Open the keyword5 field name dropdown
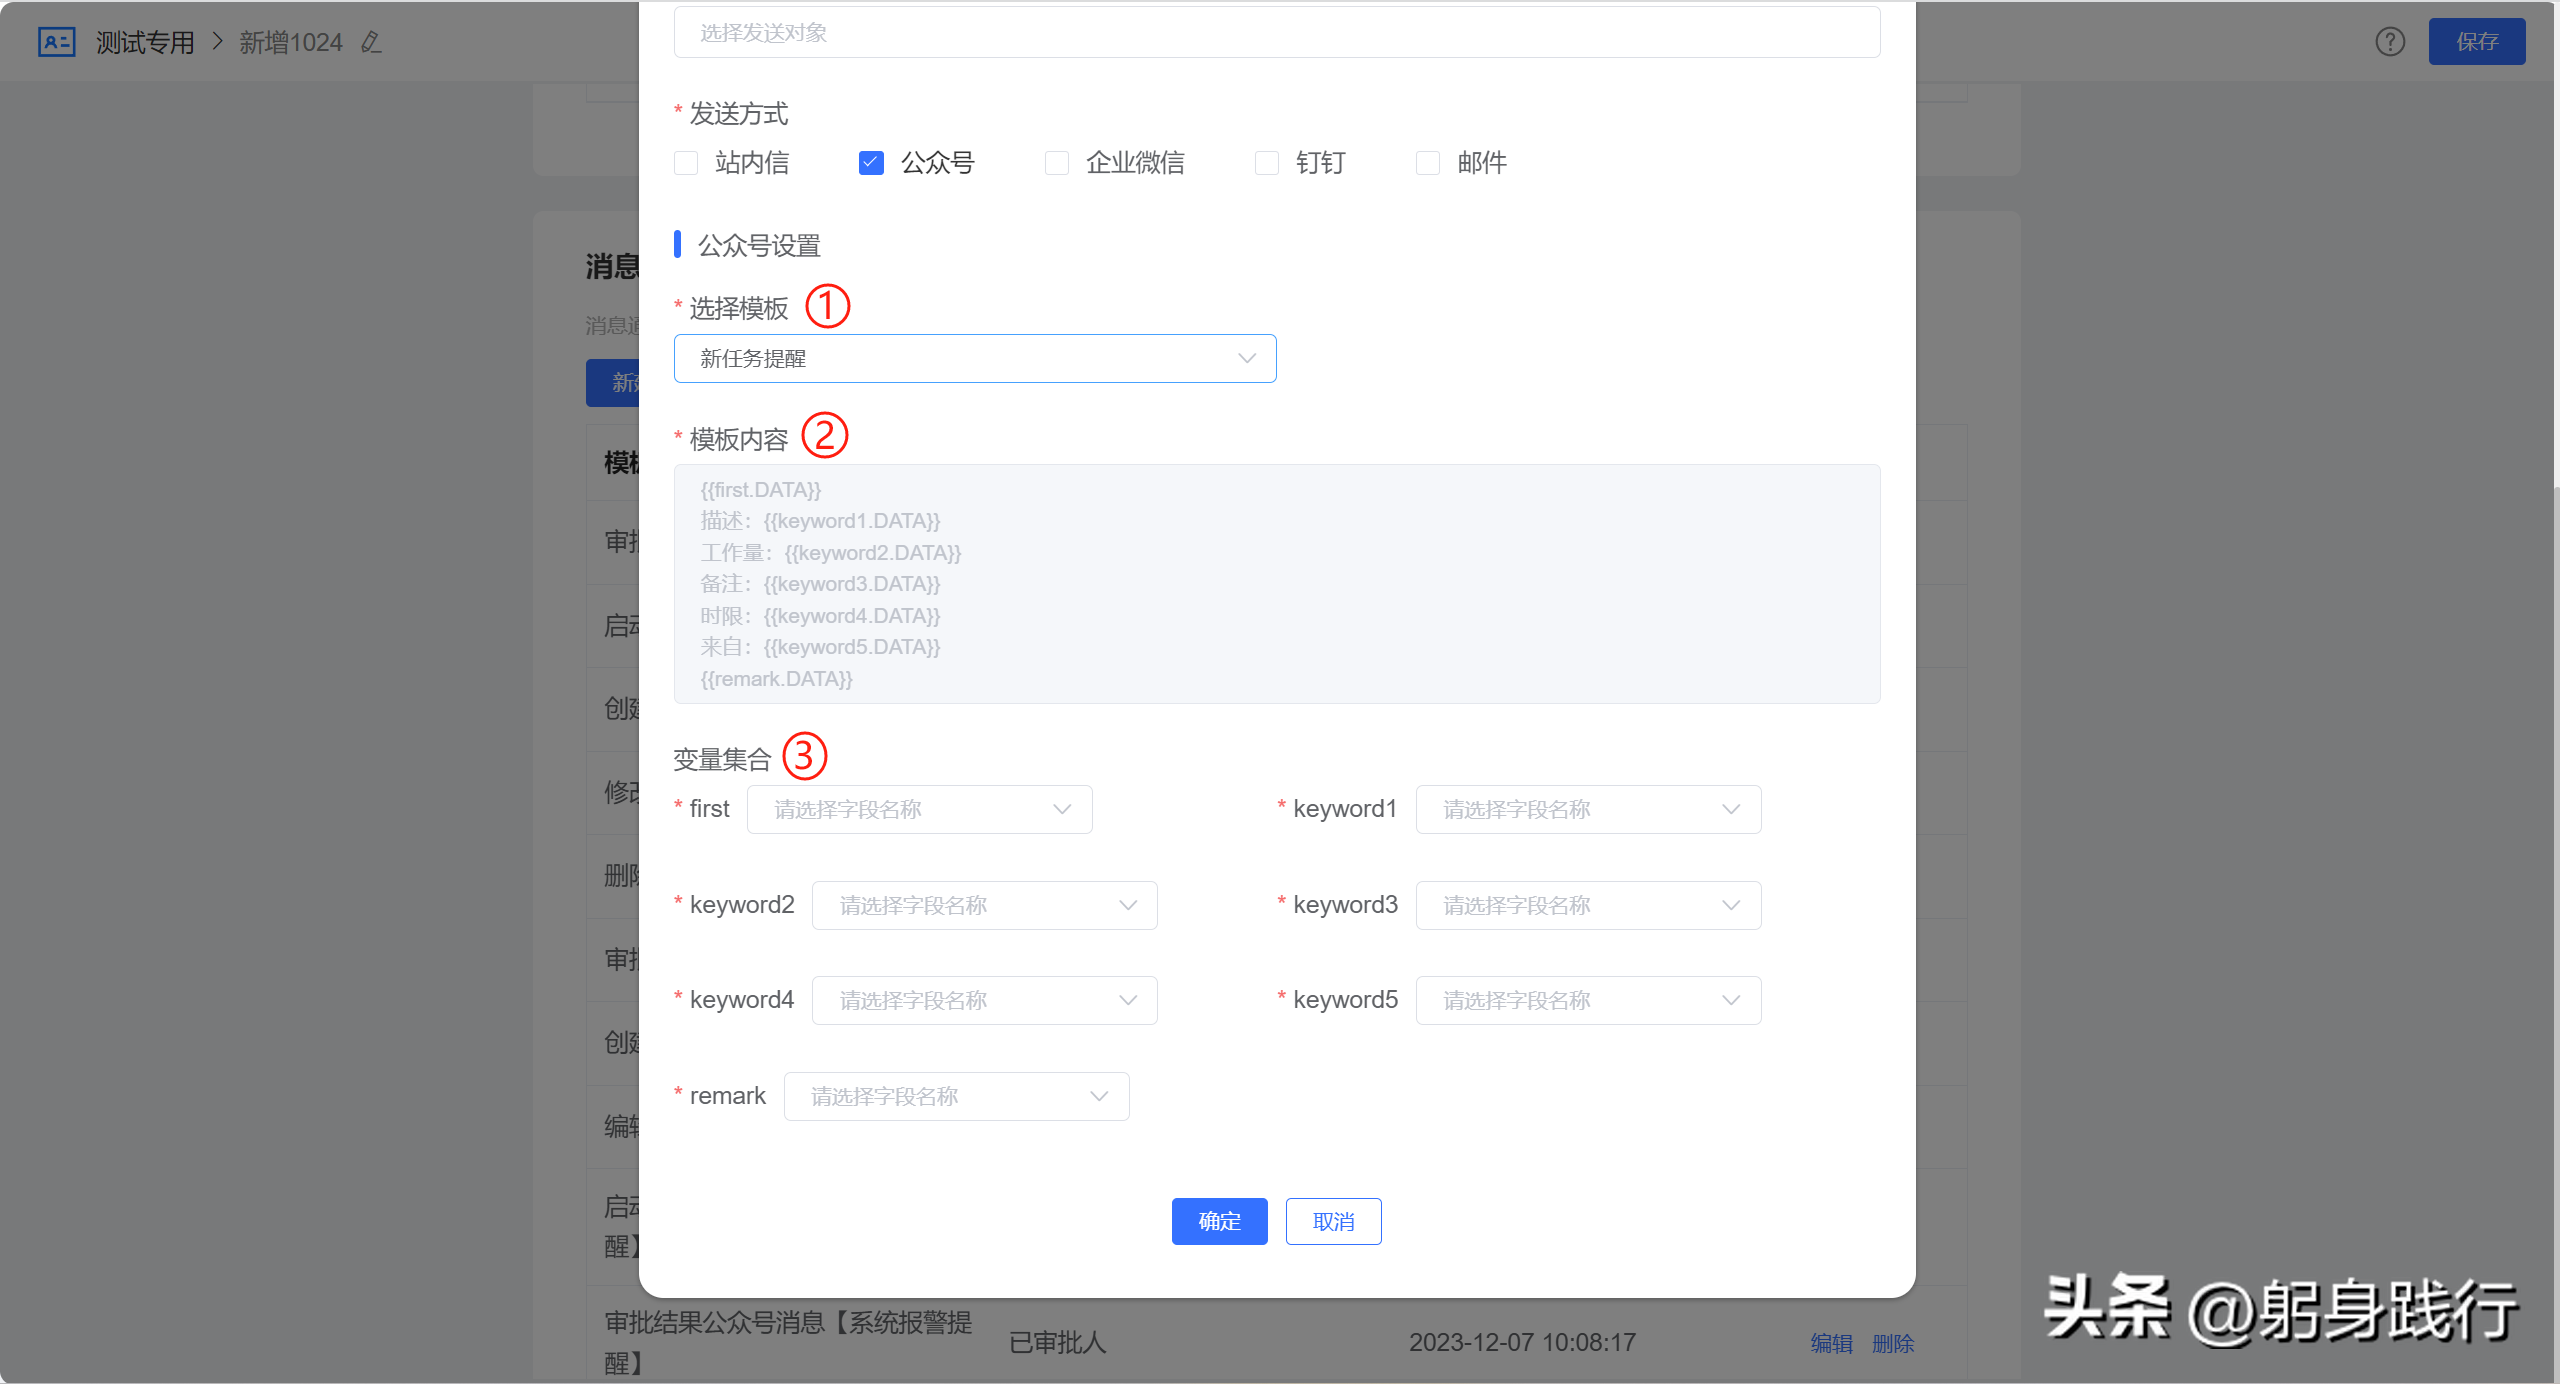Image resolution: width=2560 pixels, height=1384 pixels. tap(1588, 1000)
